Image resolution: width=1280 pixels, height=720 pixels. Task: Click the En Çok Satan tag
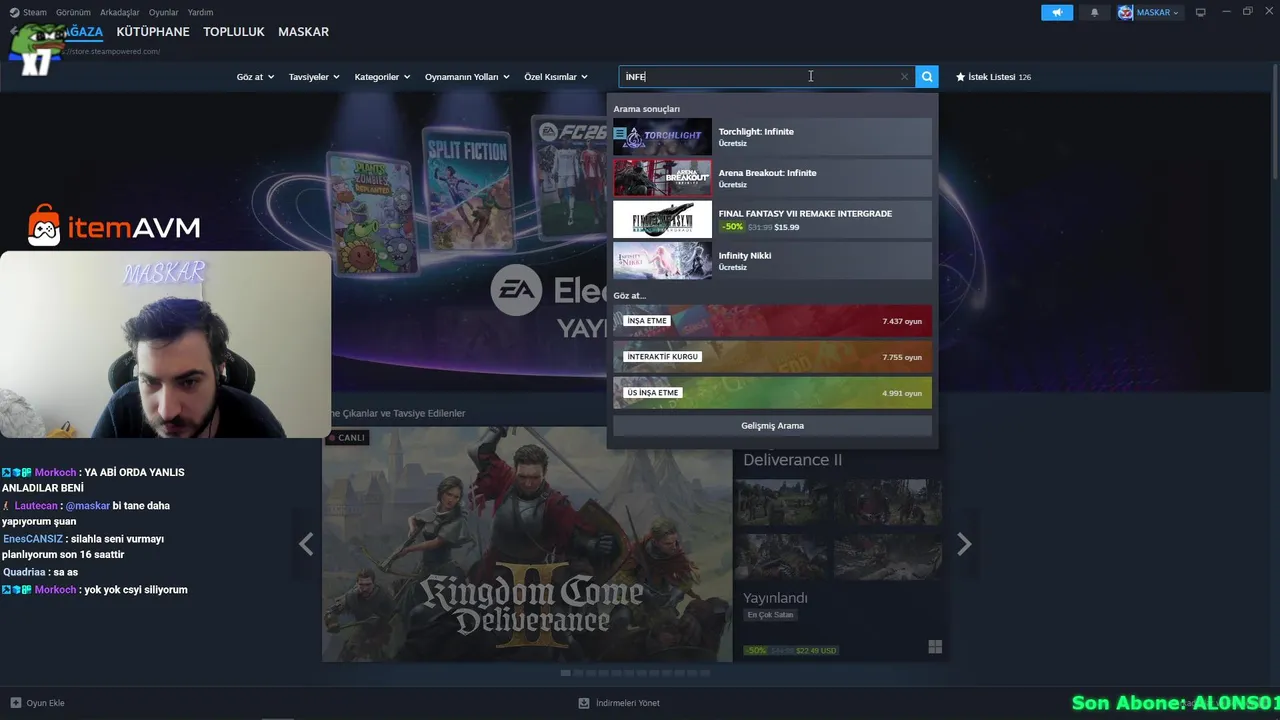pos(770,615)
